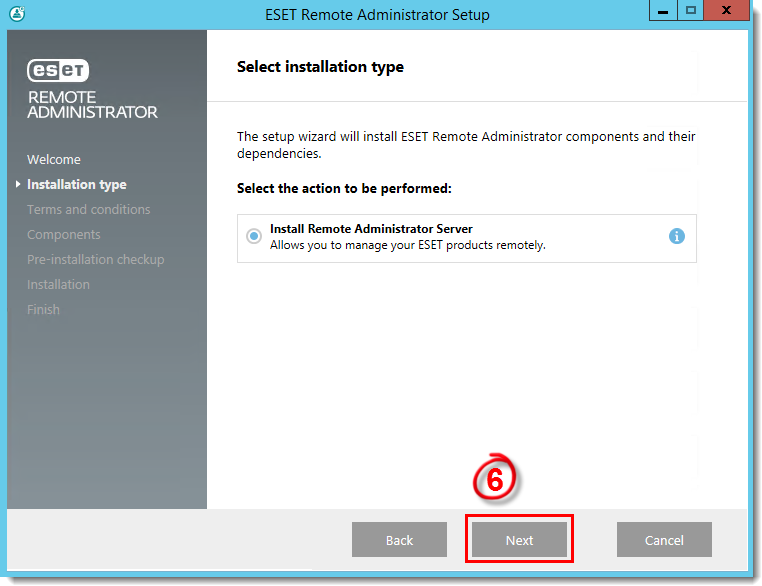Screen dimensions: 762x586
Task: Click the Cancel button
Action: (664, 539)
